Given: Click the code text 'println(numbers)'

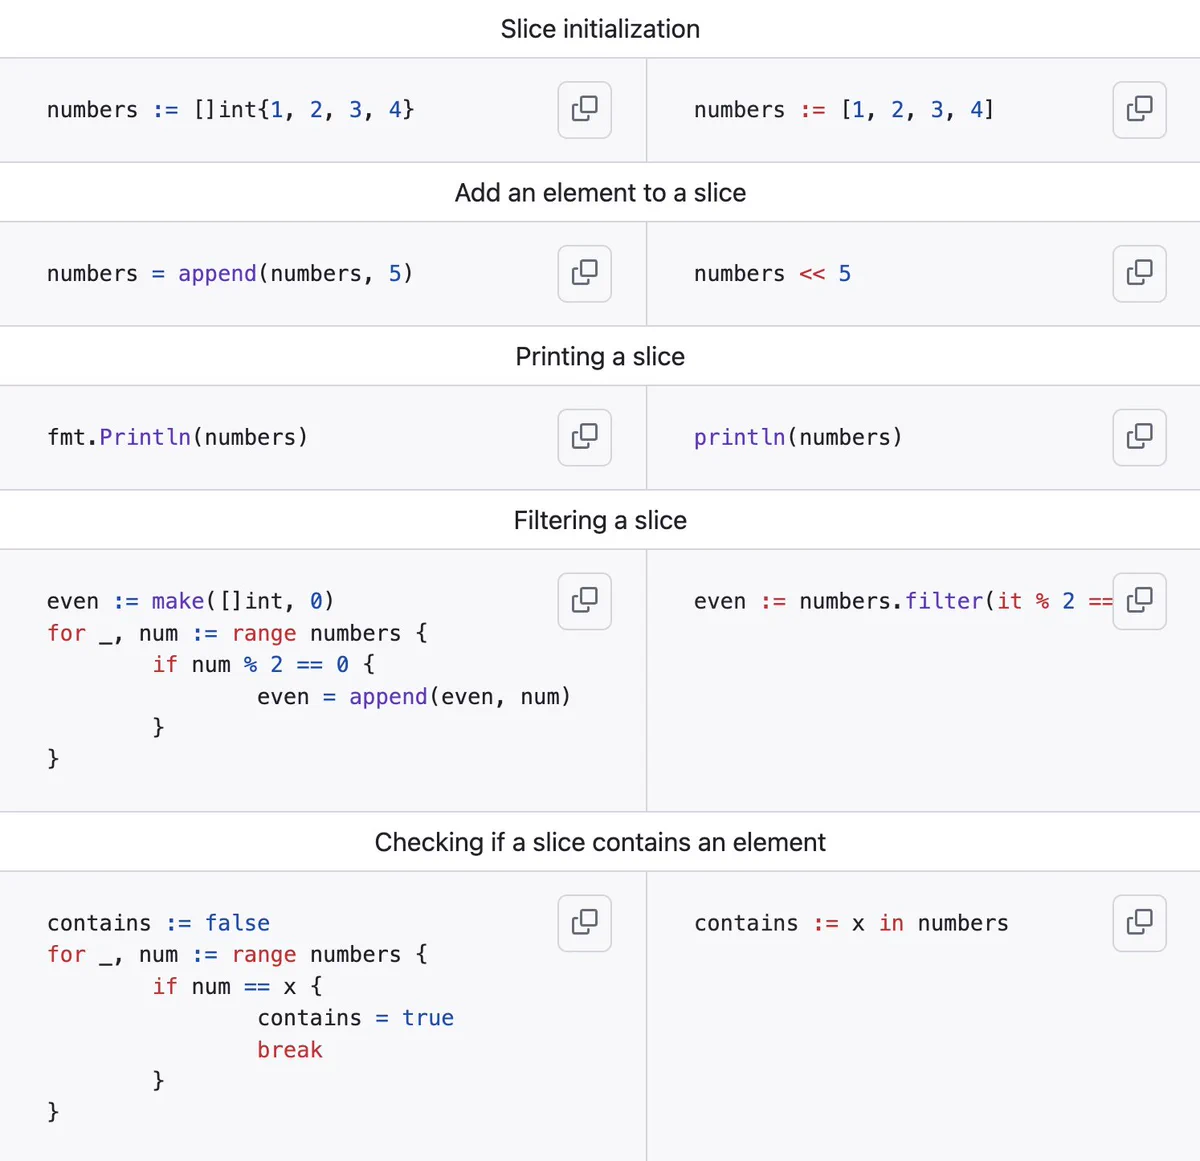Looking at the screenshot, I should [x=798, y=438].
